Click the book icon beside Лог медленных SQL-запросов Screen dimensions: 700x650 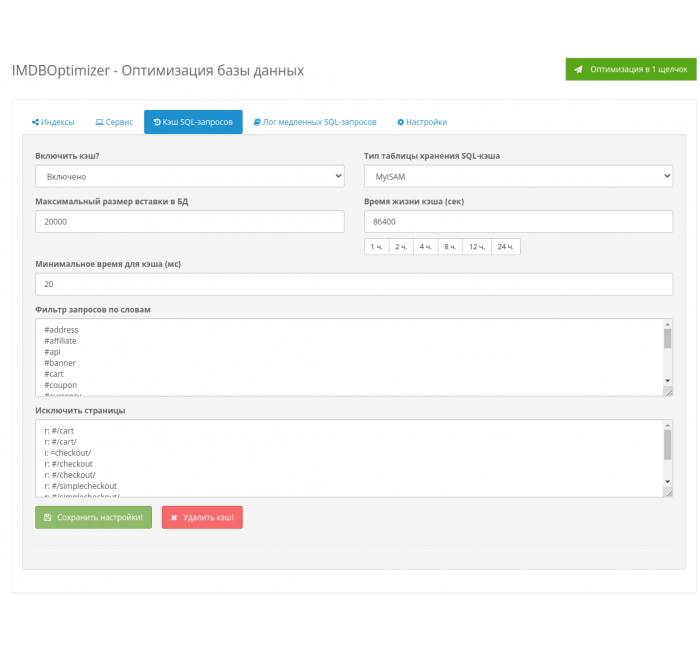click(x=257, y=122)
